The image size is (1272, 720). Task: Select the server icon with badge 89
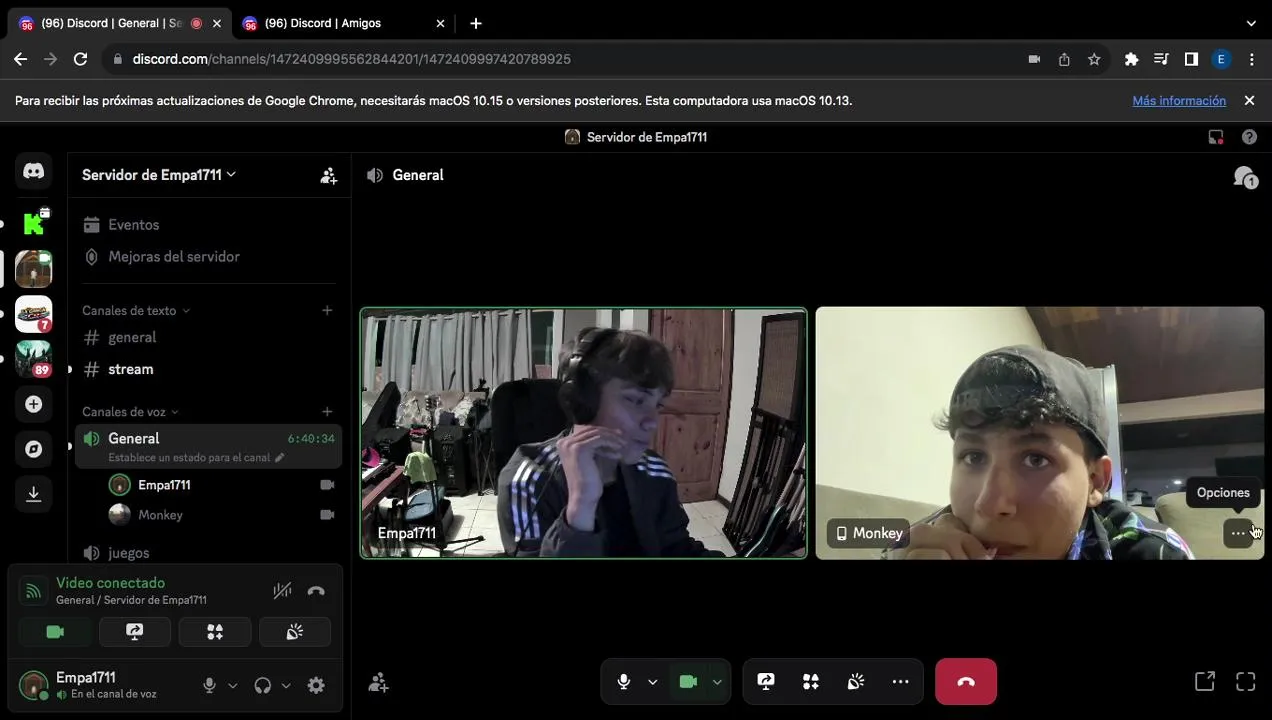pos(33,359)
